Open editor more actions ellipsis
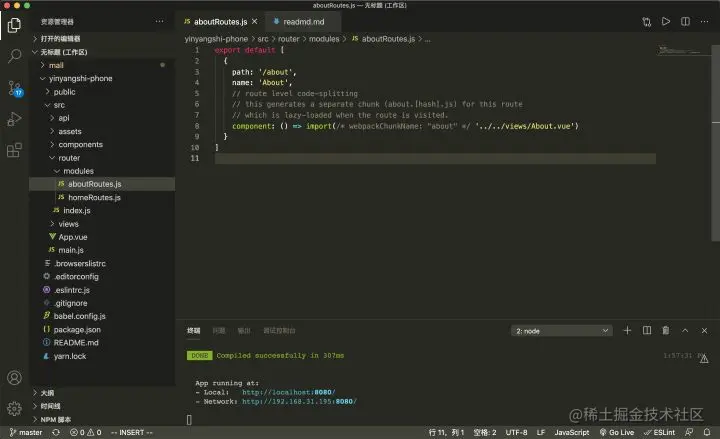Screen dimensions: 720x439 (704, 22)
